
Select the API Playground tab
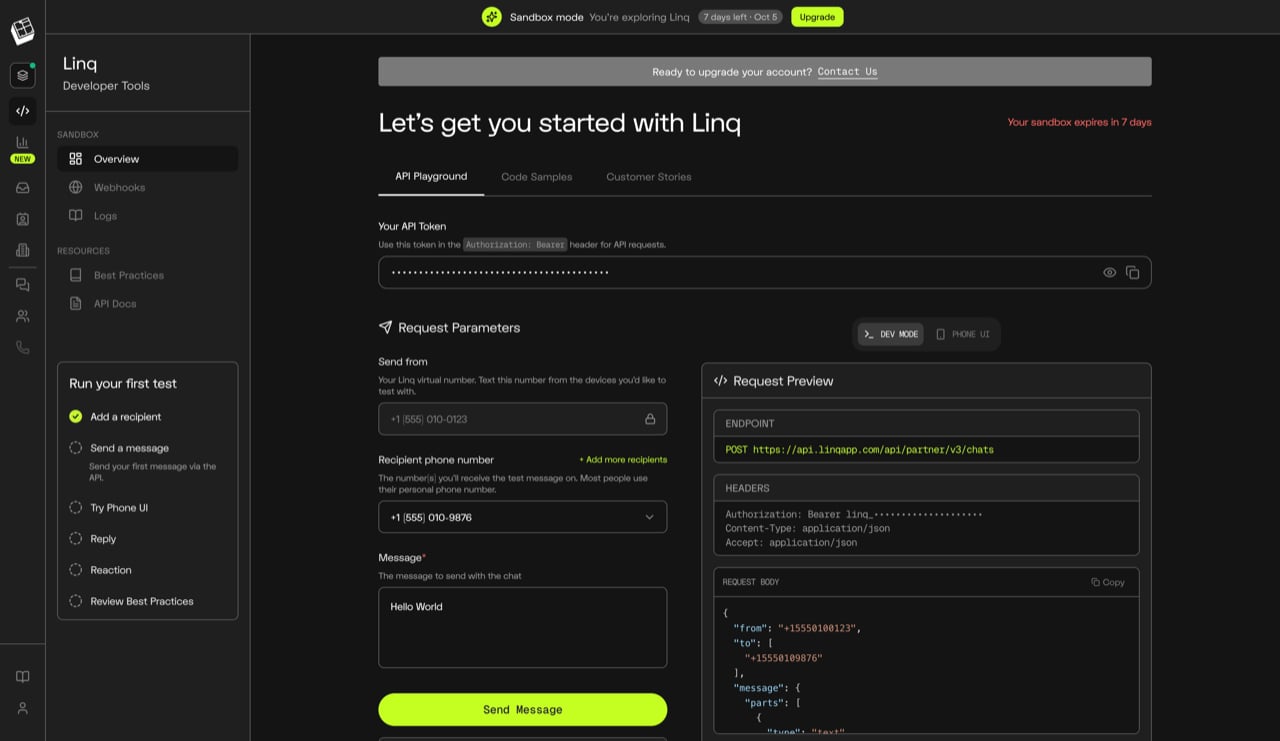click(431, 177)
